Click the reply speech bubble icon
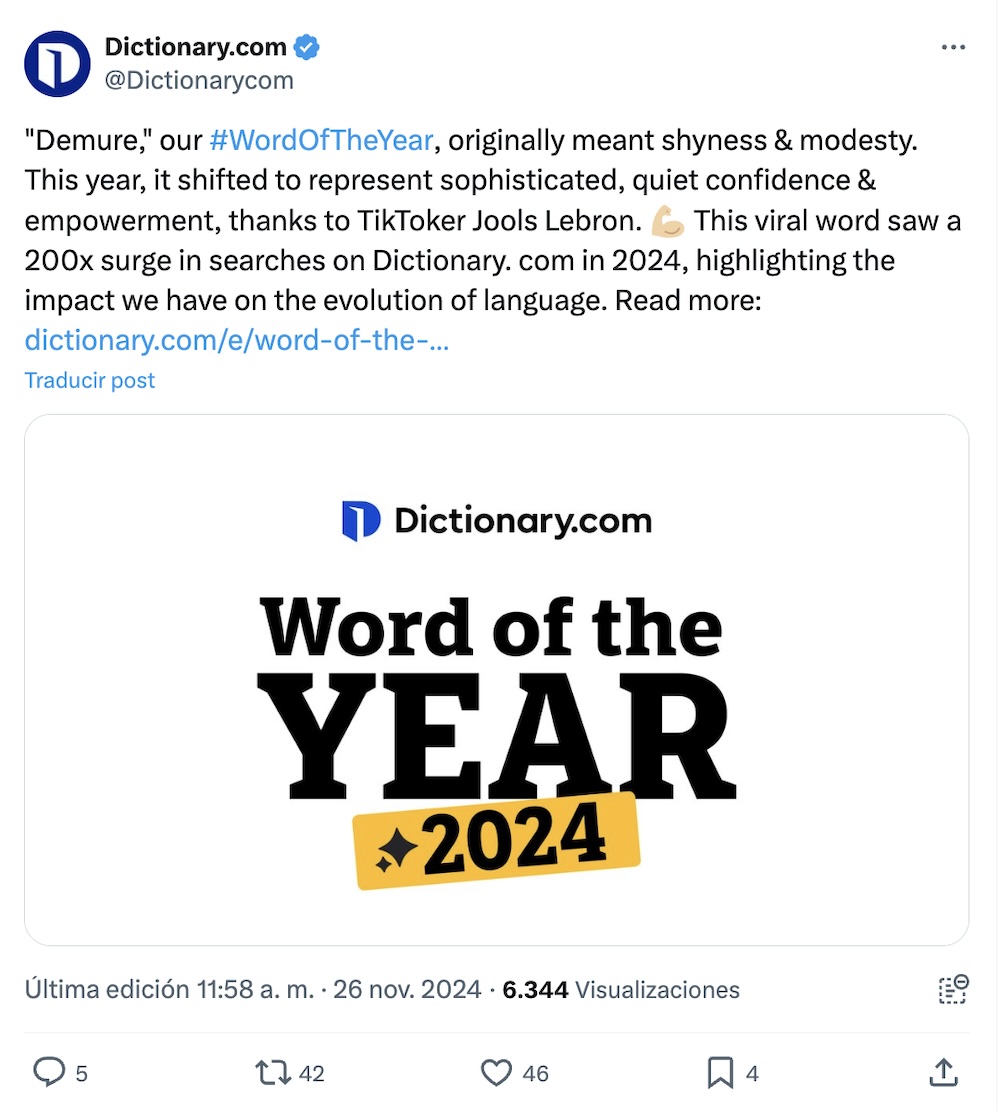Viewport: 1000px width, 1111px height. [x=49, y=1073]
